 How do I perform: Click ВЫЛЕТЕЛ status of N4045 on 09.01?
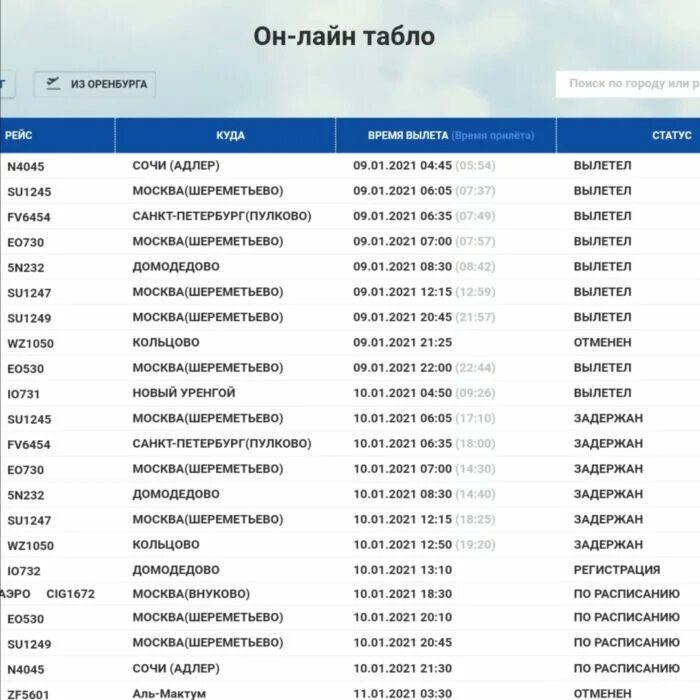pos(602,166)
